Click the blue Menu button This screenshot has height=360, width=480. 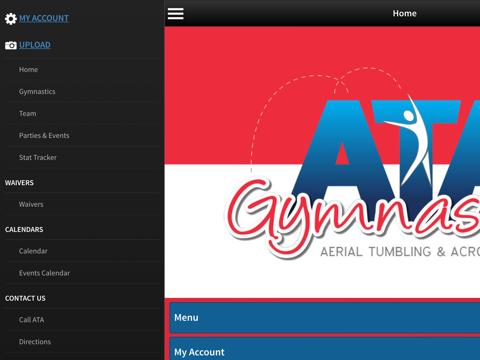[325, 318]
